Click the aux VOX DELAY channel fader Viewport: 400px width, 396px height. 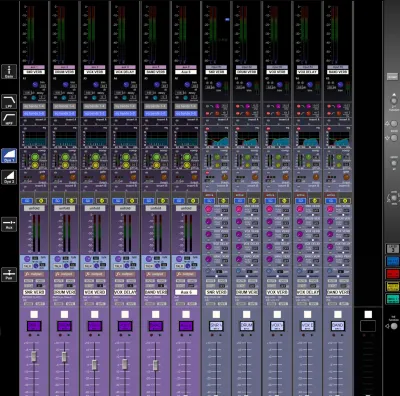pyautogui.click(x=125, y=364)
